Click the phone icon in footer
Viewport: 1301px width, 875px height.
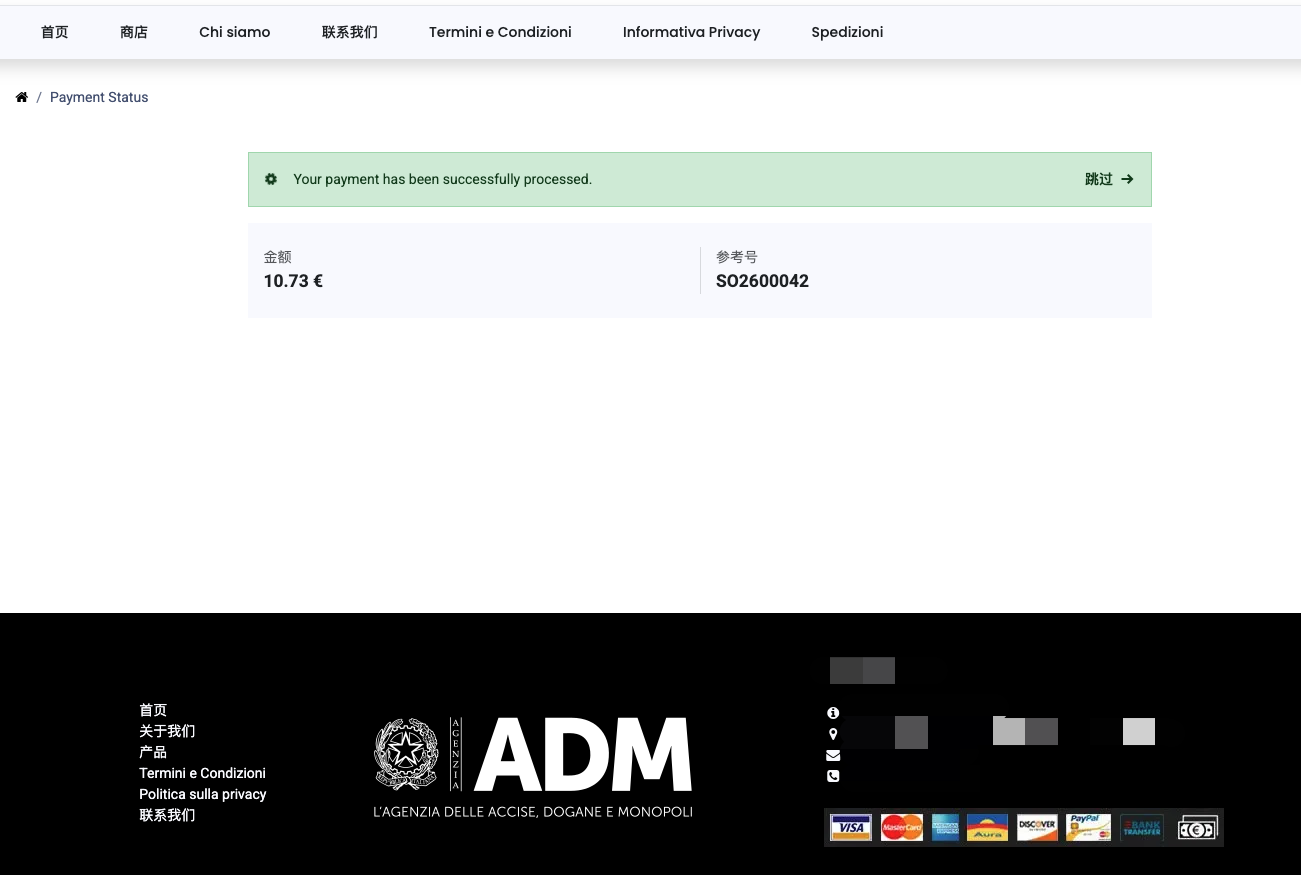[833, 776]
